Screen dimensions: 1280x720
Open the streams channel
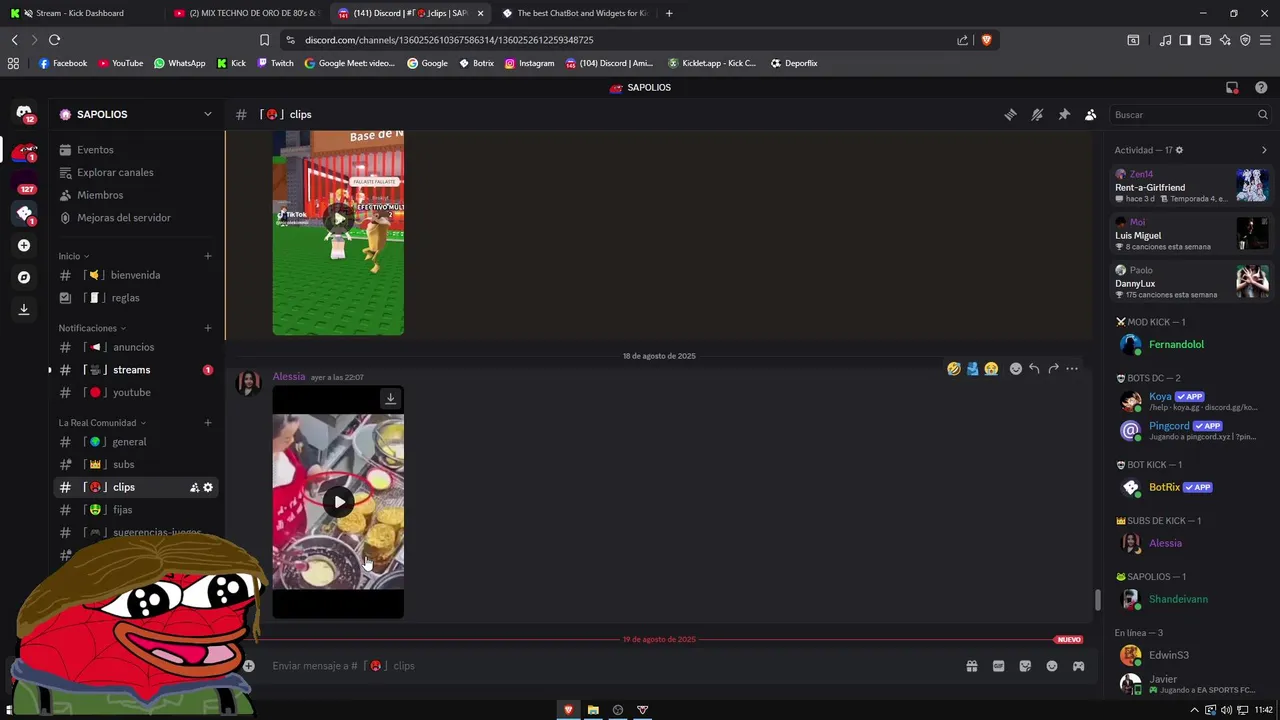pyautogui.click(x=135, y=370)
